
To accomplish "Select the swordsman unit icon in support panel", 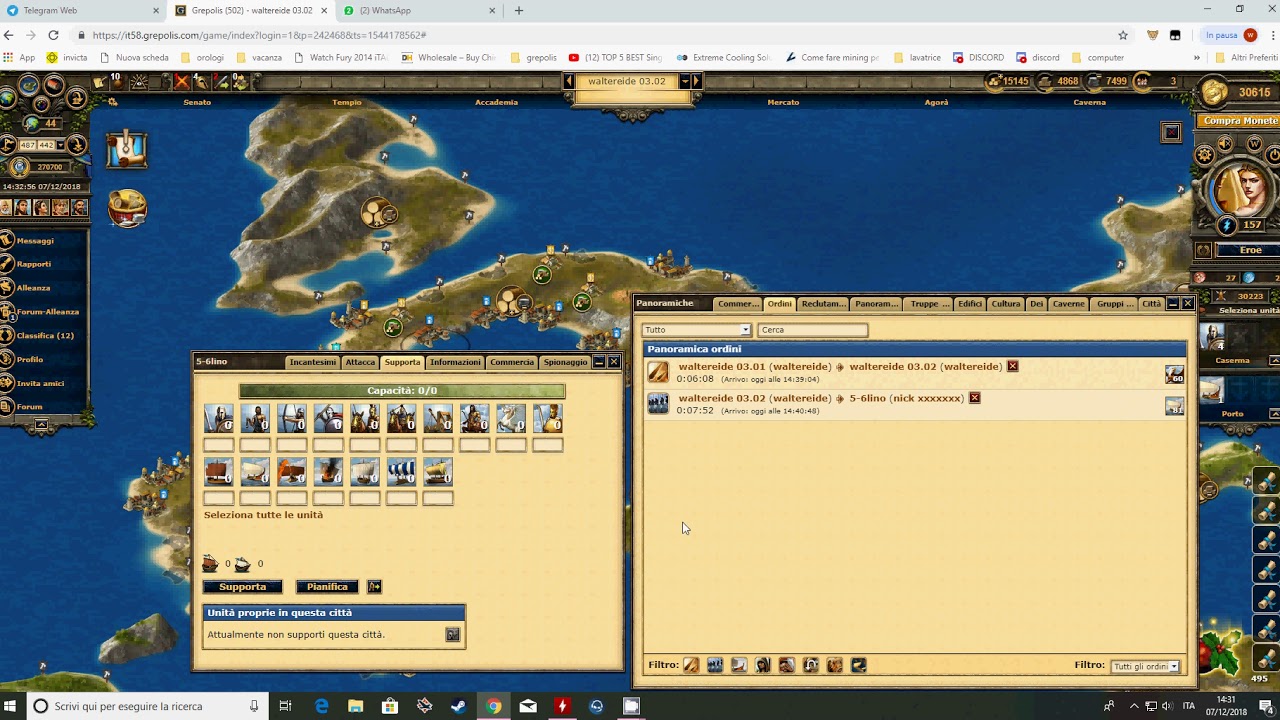I will 219,418.
